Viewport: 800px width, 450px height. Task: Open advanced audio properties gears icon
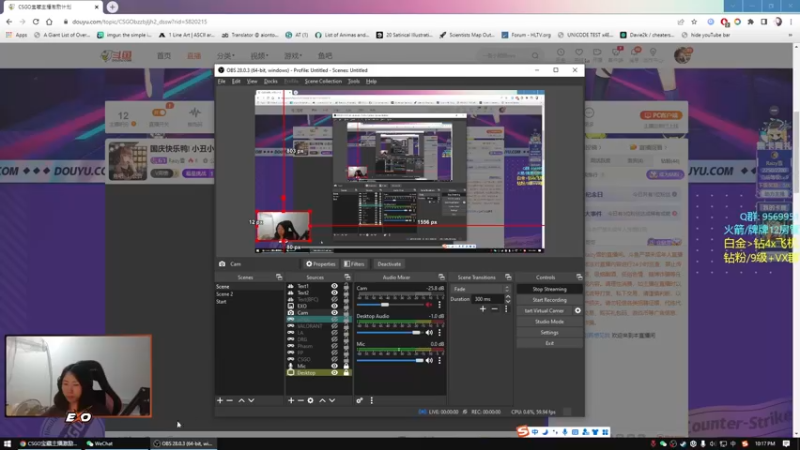coord(360,401)
